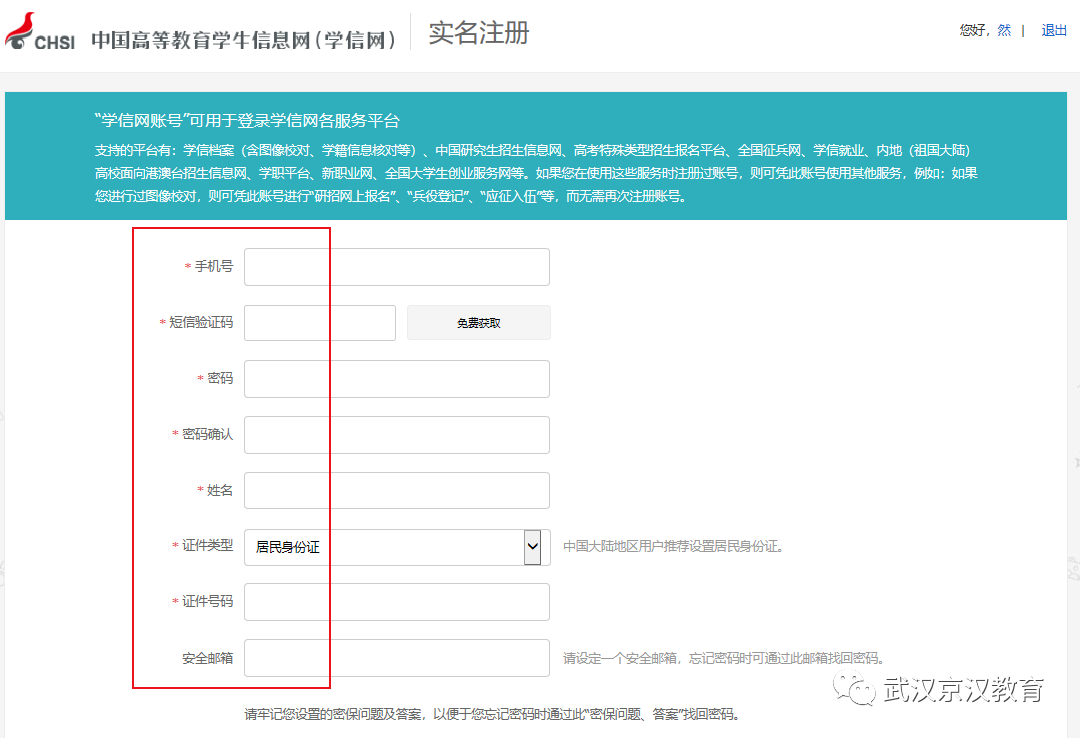Click the username 然 link
Viewport: 1080px width, 738px height.
tap(1004, 30)
